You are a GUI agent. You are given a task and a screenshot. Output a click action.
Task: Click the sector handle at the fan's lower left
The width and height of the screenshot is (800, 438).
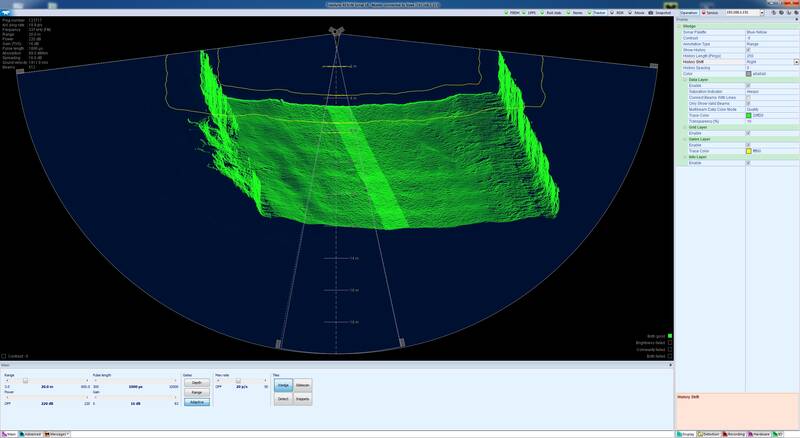click(x=279, y=344)
